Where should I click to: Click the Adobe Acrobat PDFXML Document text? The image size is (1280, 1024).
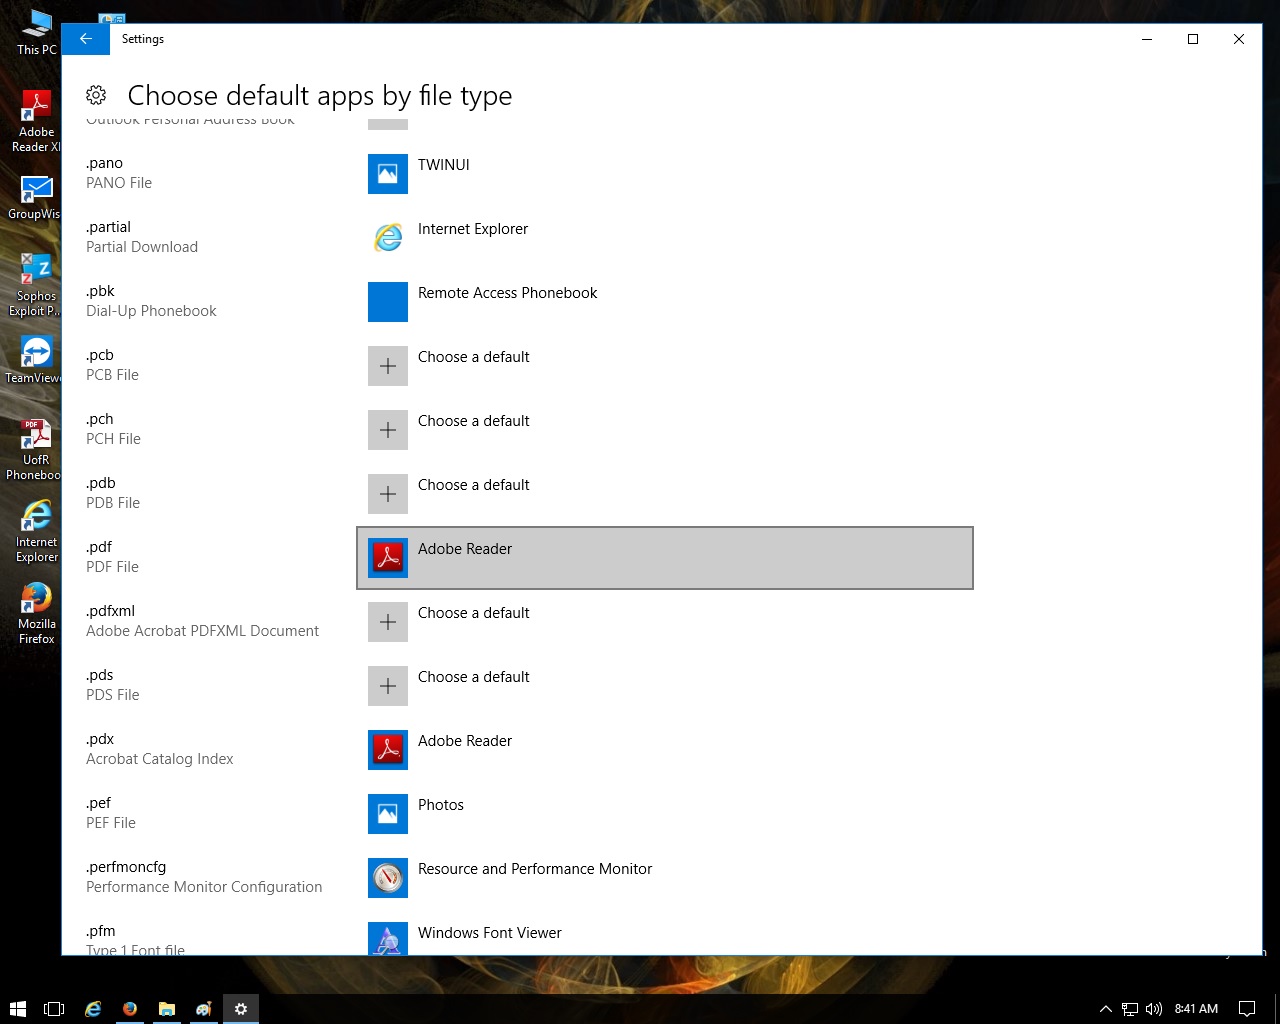202,631
